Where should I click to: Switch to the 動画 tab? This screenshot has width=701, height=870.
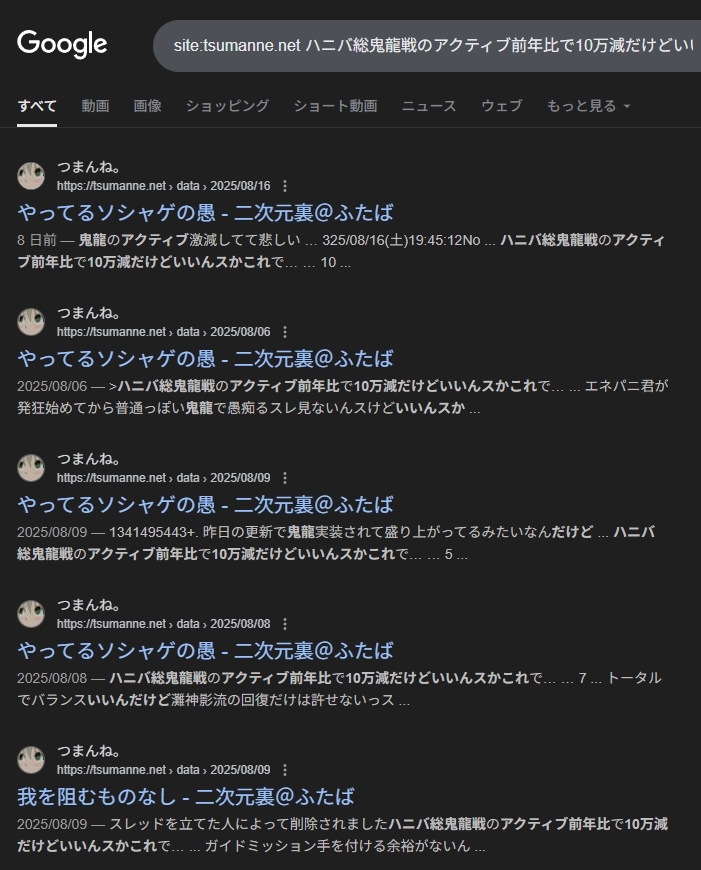pyautogui.click(x=95, y=105)
